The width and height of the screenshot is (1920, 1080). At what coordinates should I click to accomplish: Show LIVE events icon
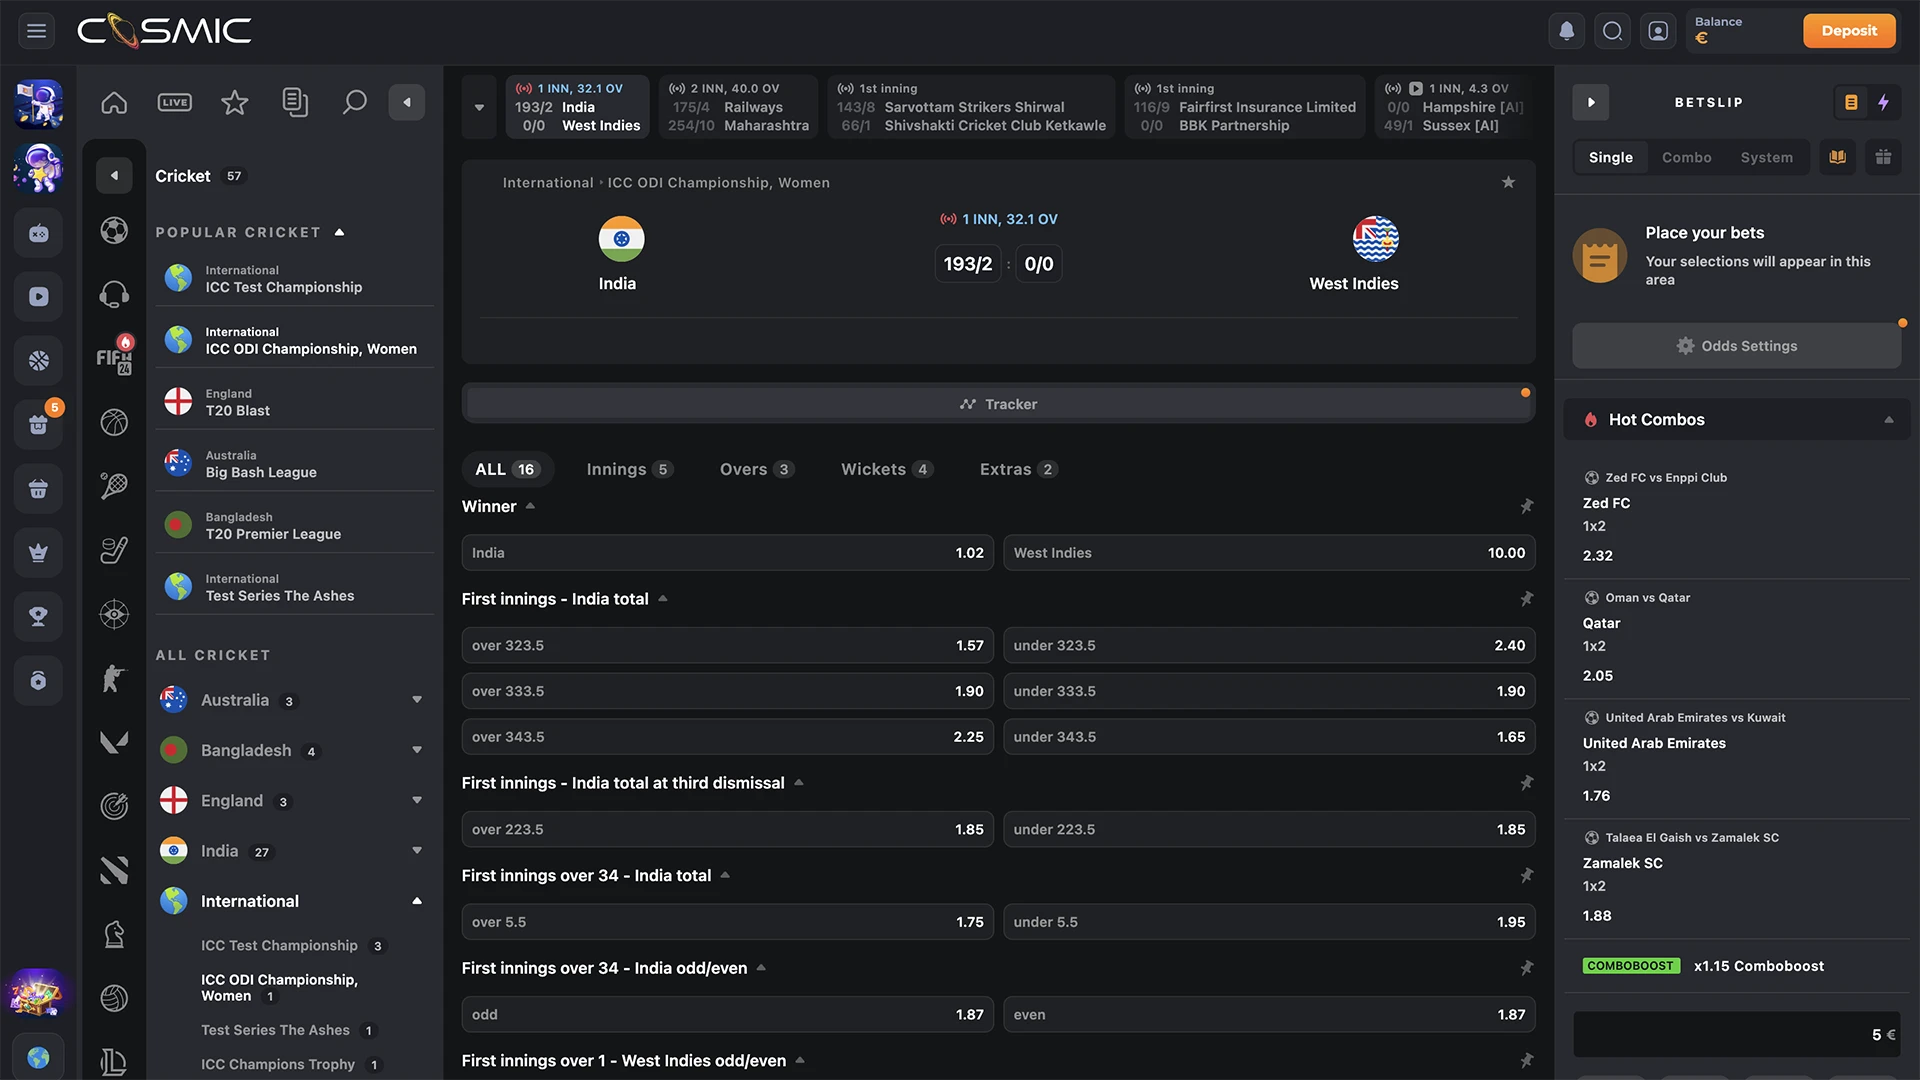point(174,102)
